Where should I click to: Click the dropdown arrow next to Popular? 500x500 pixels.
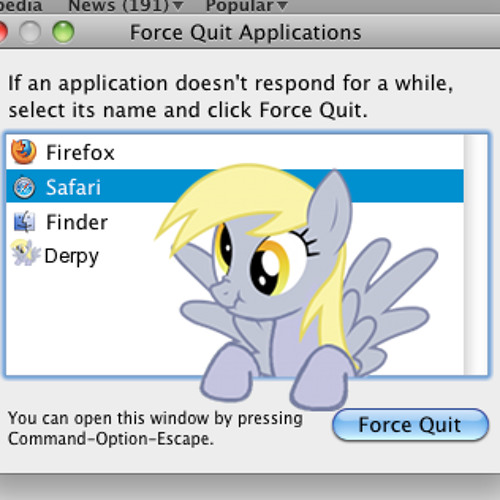(x=282, y=6)
